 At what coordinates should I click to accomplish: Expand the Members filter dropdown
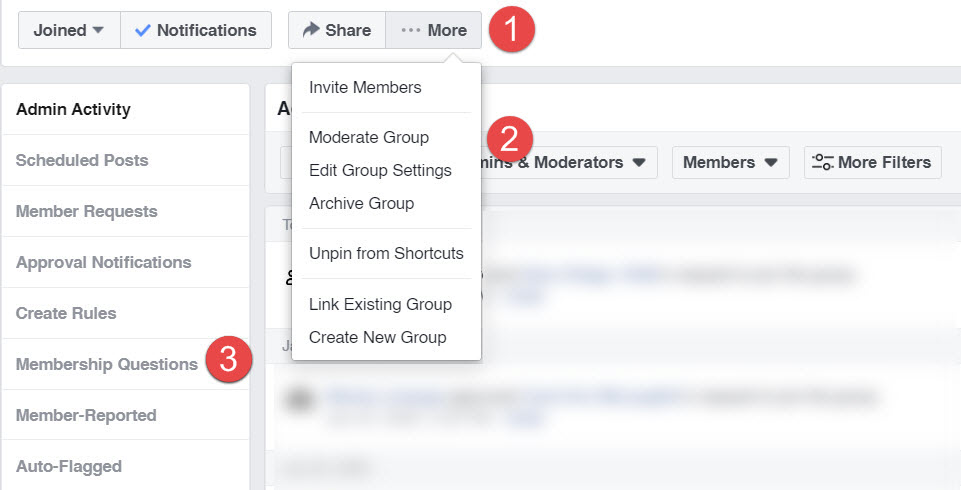731,162
